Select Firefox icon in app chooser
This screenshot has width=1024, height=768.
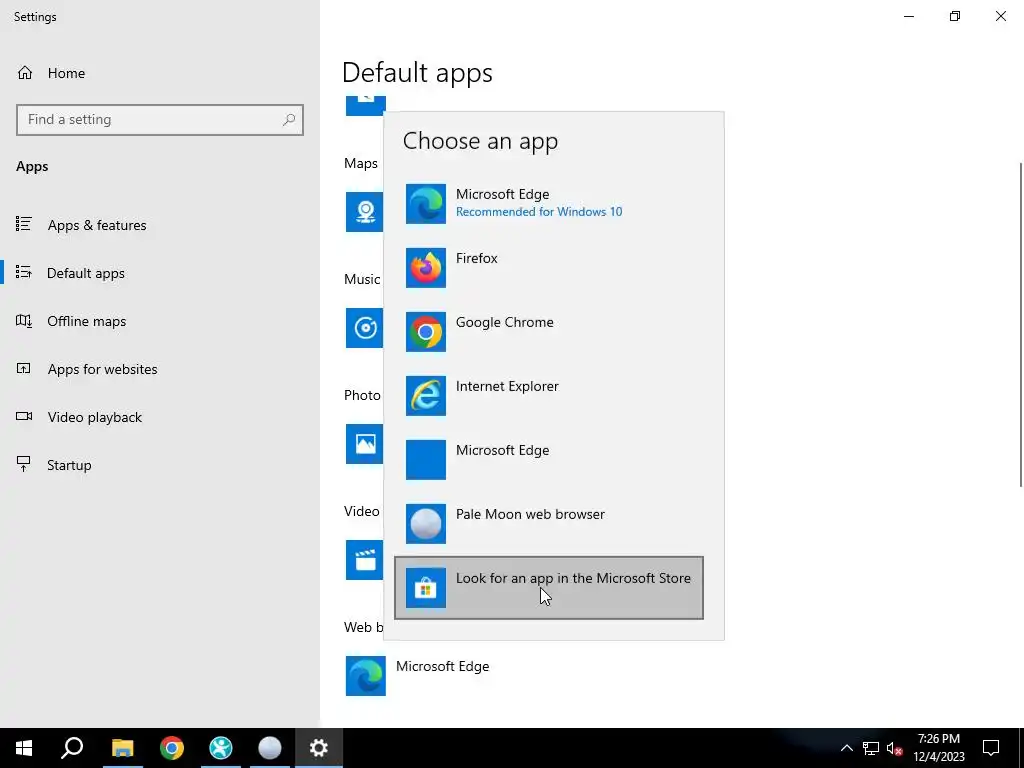[x=426, y=268]
